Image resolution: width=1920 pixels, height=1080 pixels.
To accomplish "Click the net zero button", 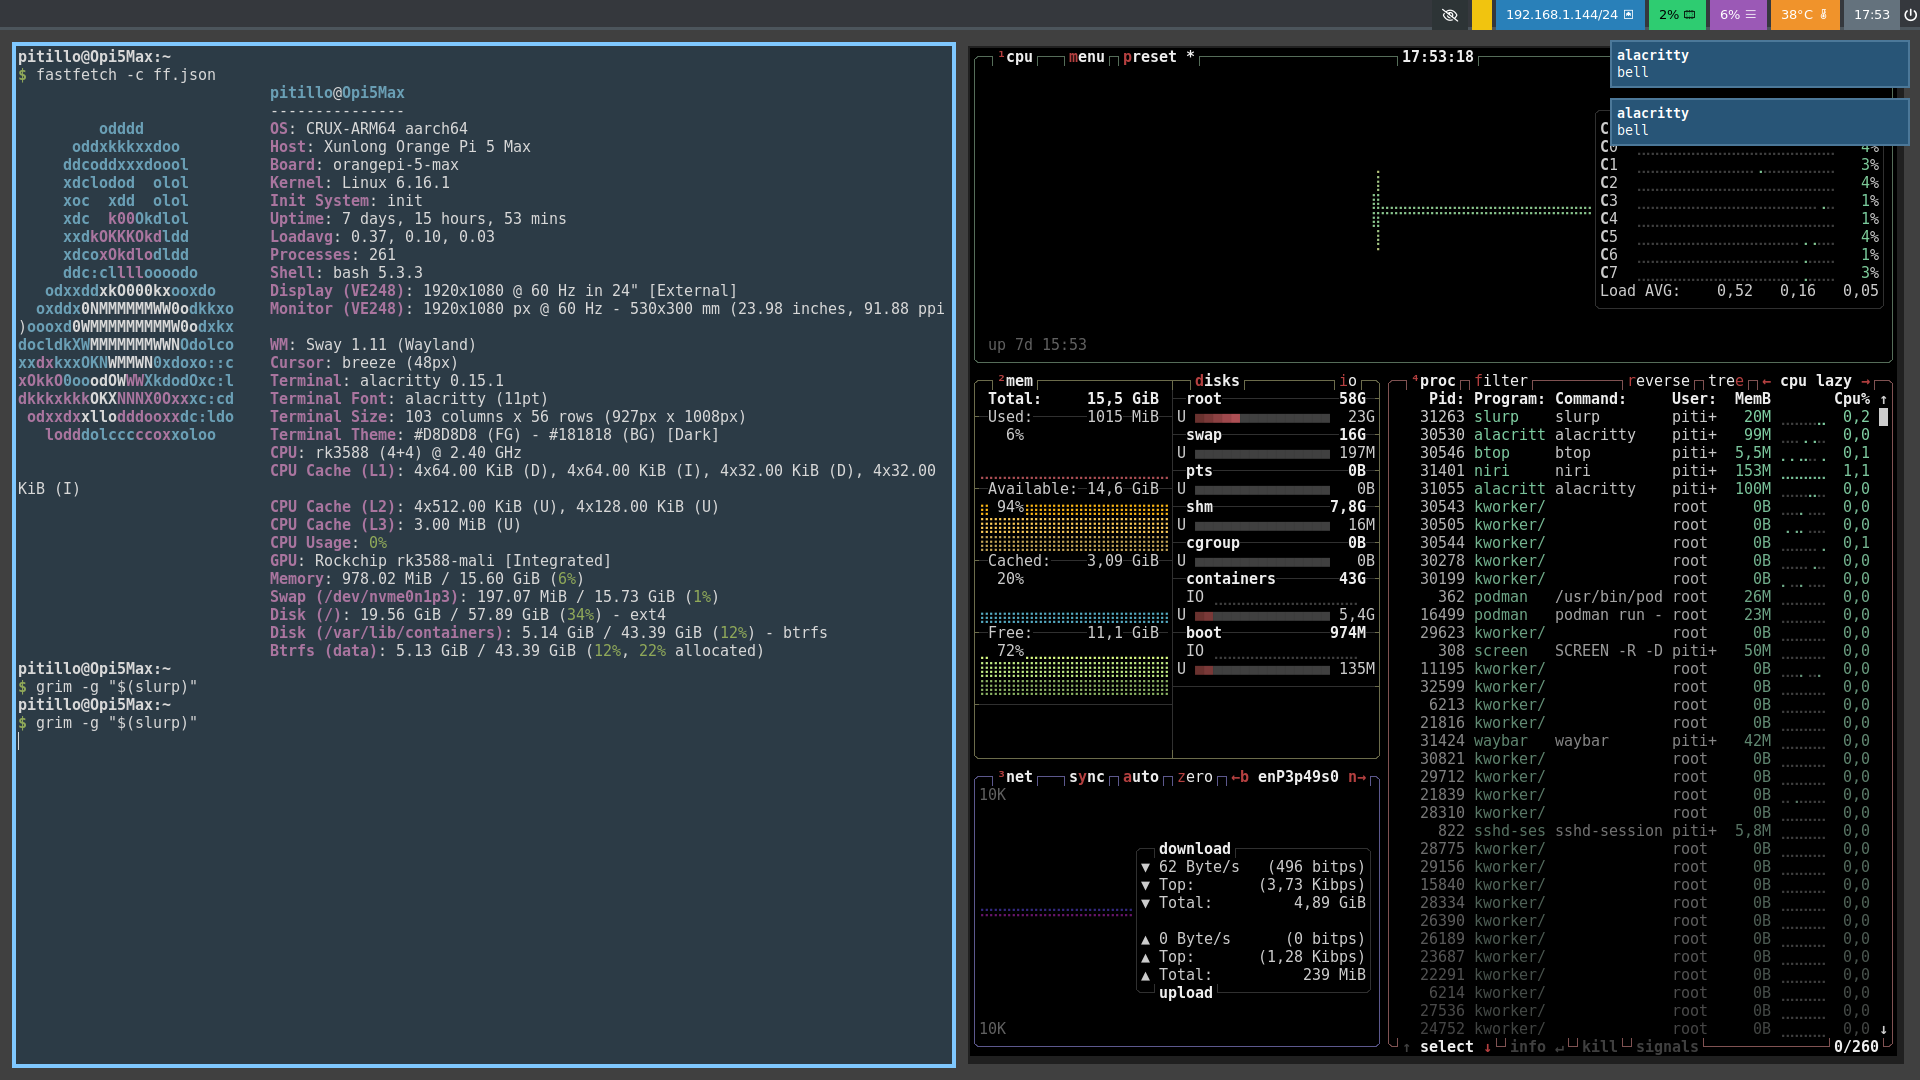I will [1195, 777].
